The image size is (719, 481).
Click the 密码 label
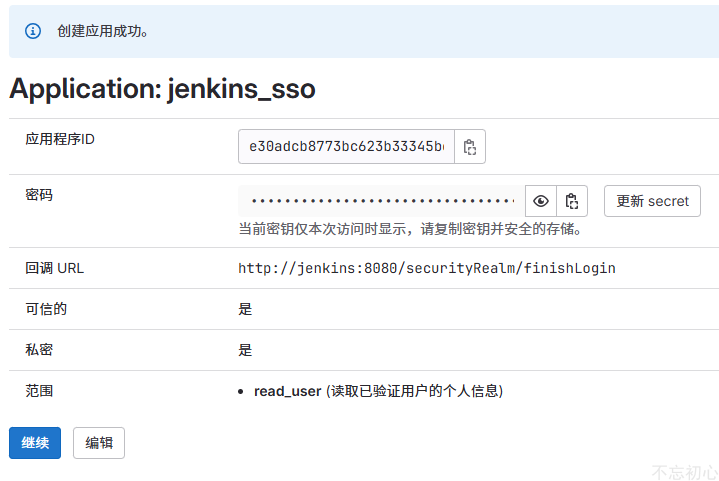(39, 195)
